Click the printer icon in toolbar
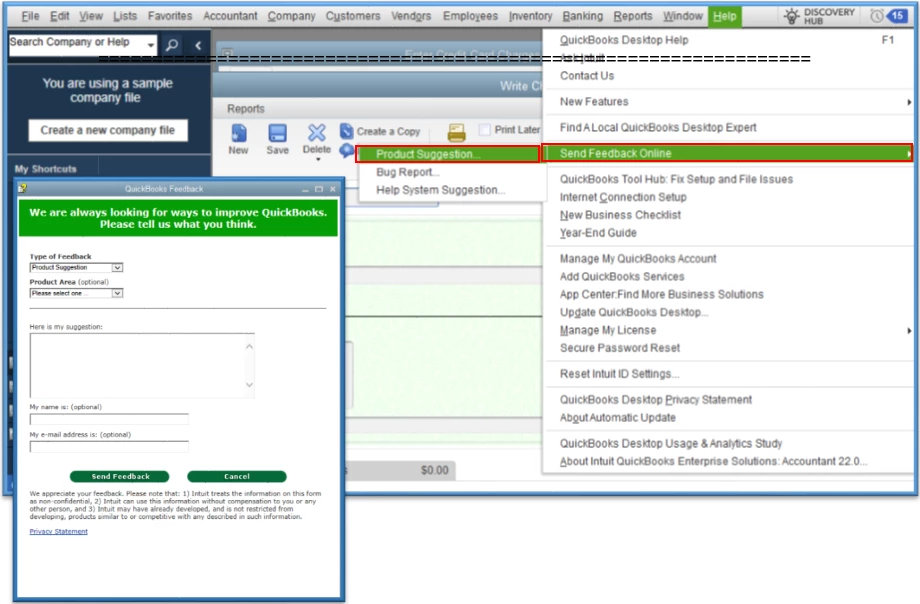 pos(456,133)
